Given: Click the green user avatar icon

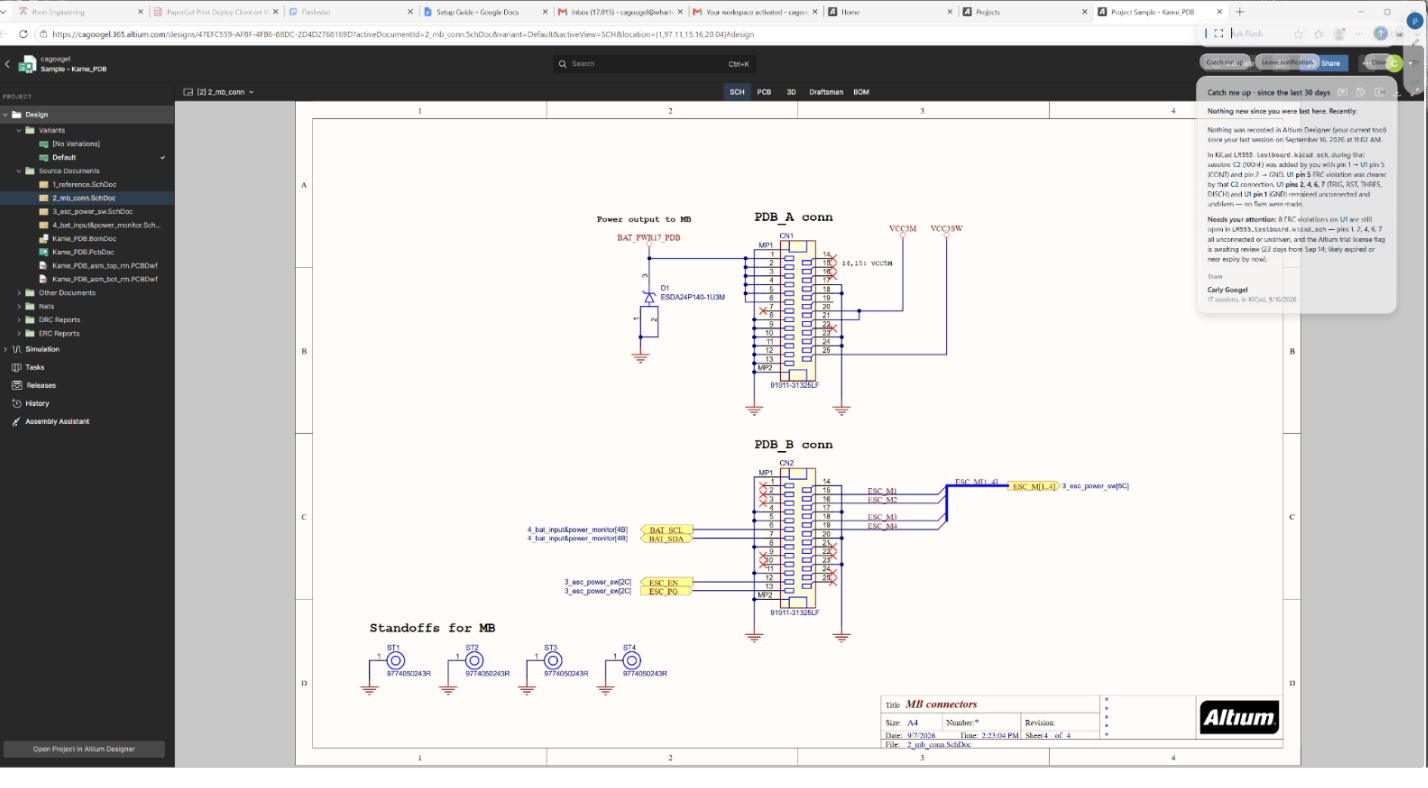Looking at the screenshot, I should (x=1394, y=63).
